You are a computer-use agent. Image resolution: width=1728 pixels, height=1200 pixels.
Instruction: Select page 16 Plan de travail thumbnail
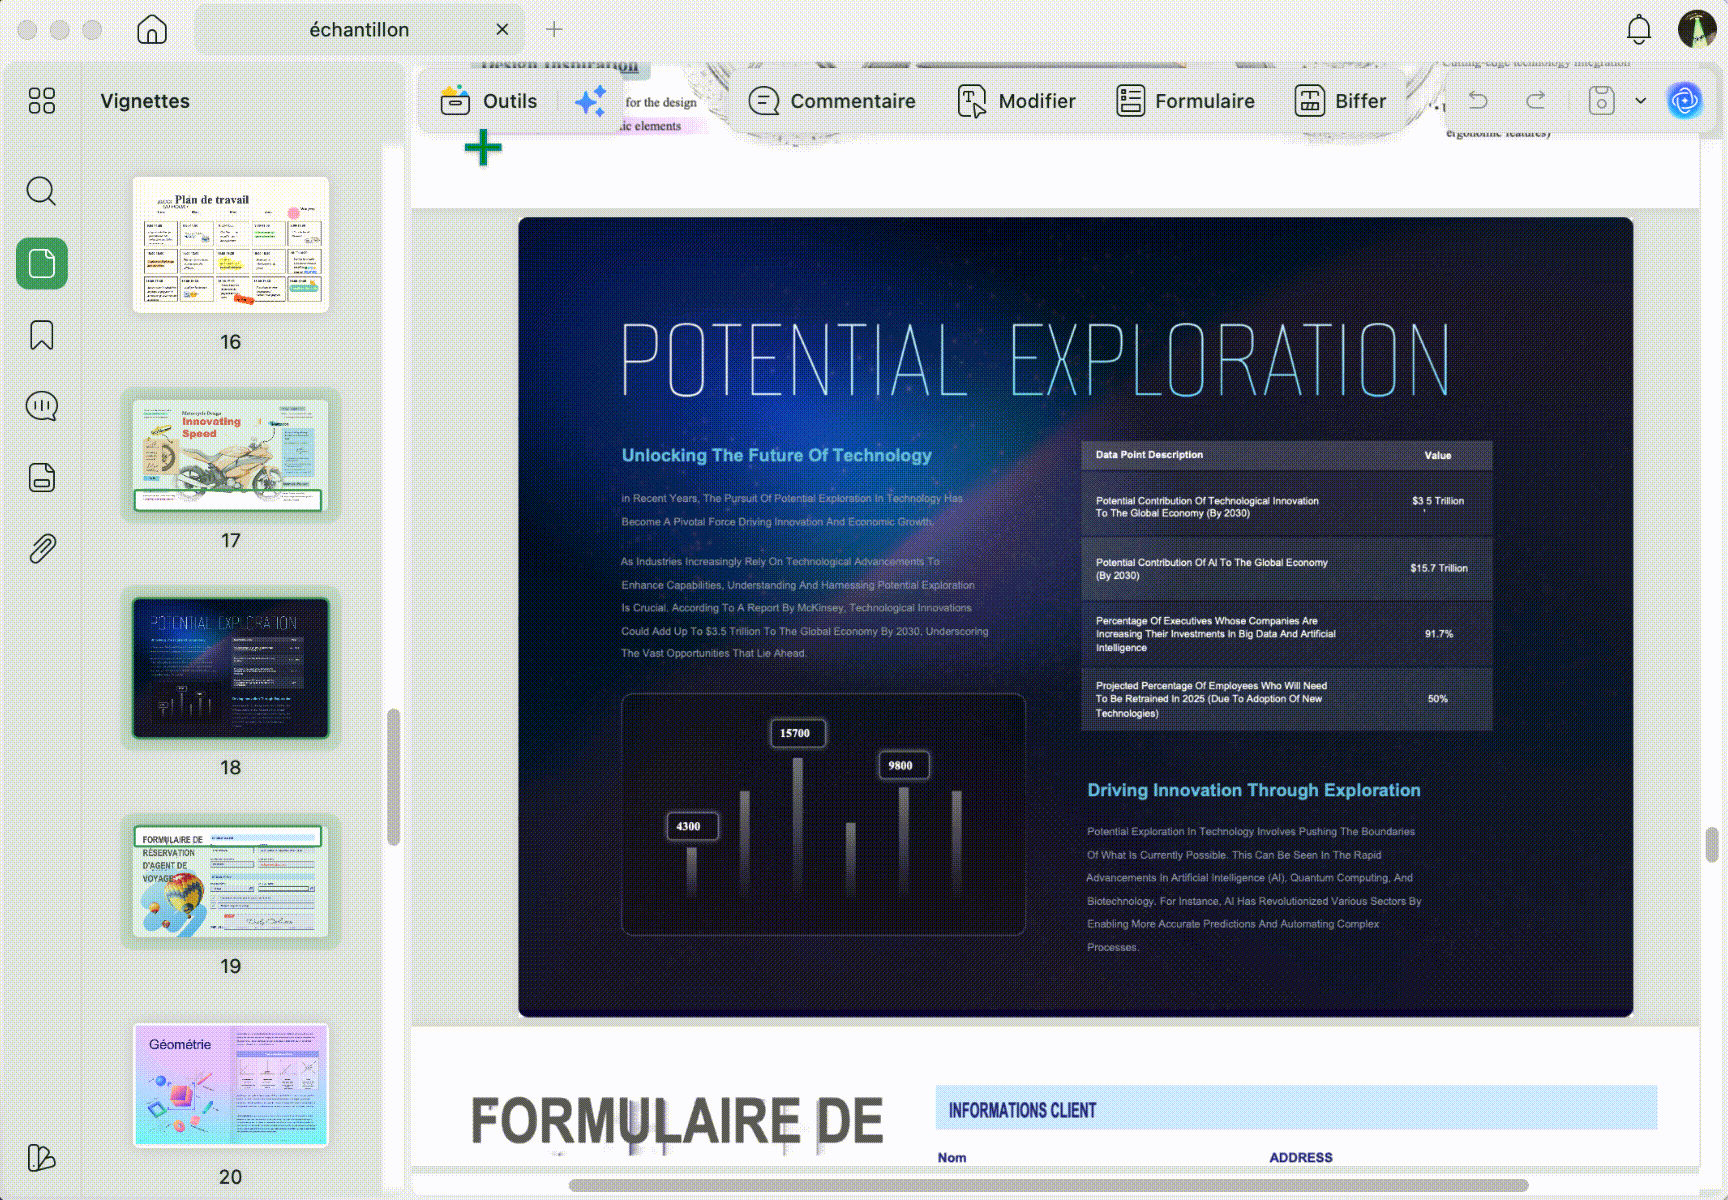pyautogui.click(x=231, y=245)
